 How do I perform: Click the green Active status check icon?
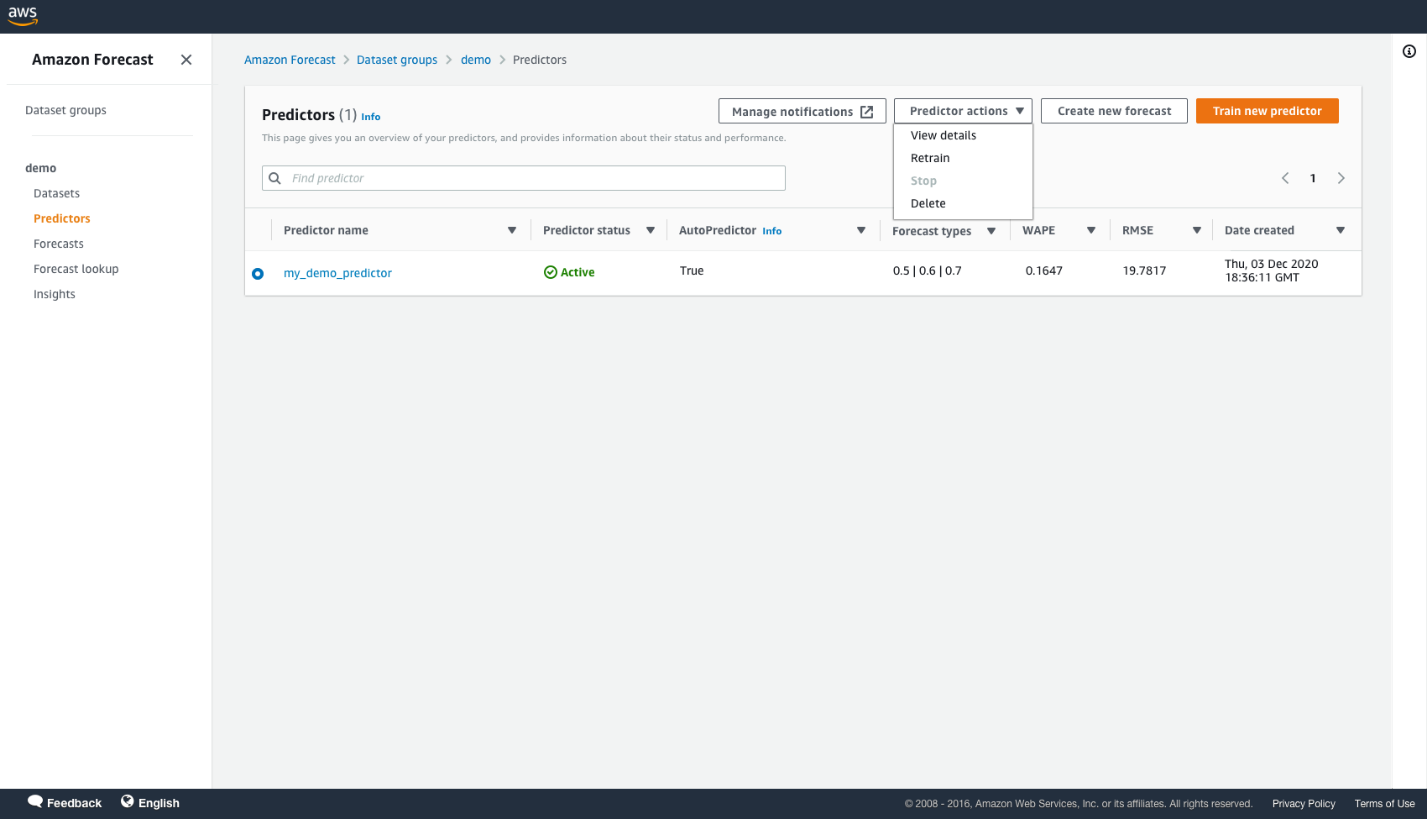coord(550,272)
